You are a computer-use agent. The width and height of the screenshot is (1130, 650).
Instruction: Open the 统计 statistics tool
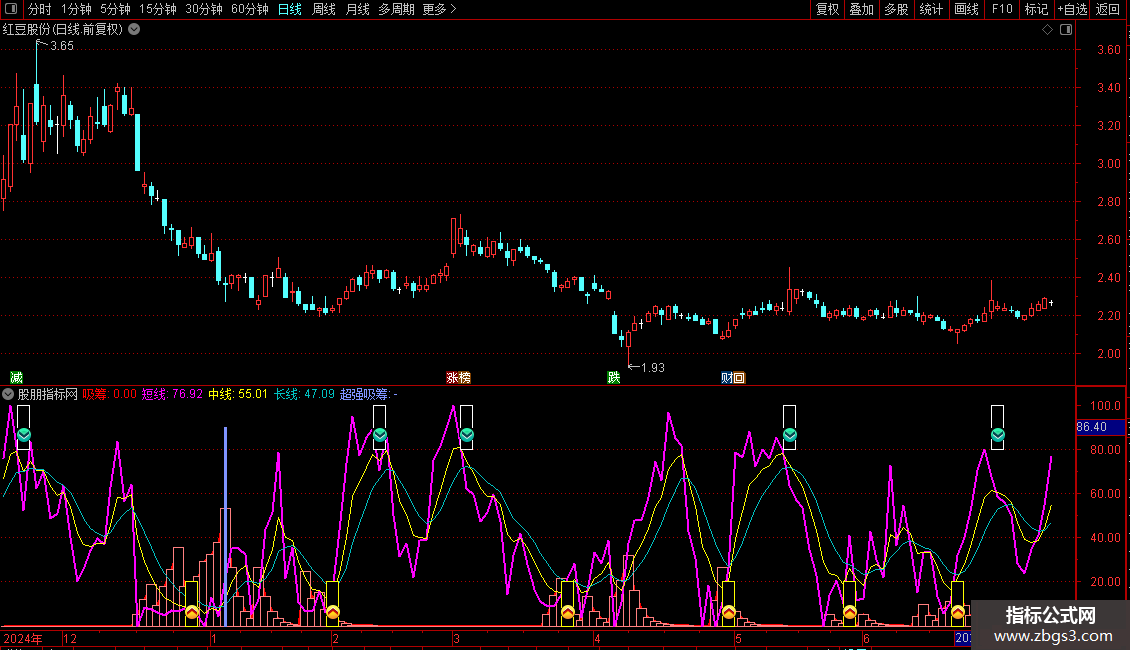pos(931,9)
